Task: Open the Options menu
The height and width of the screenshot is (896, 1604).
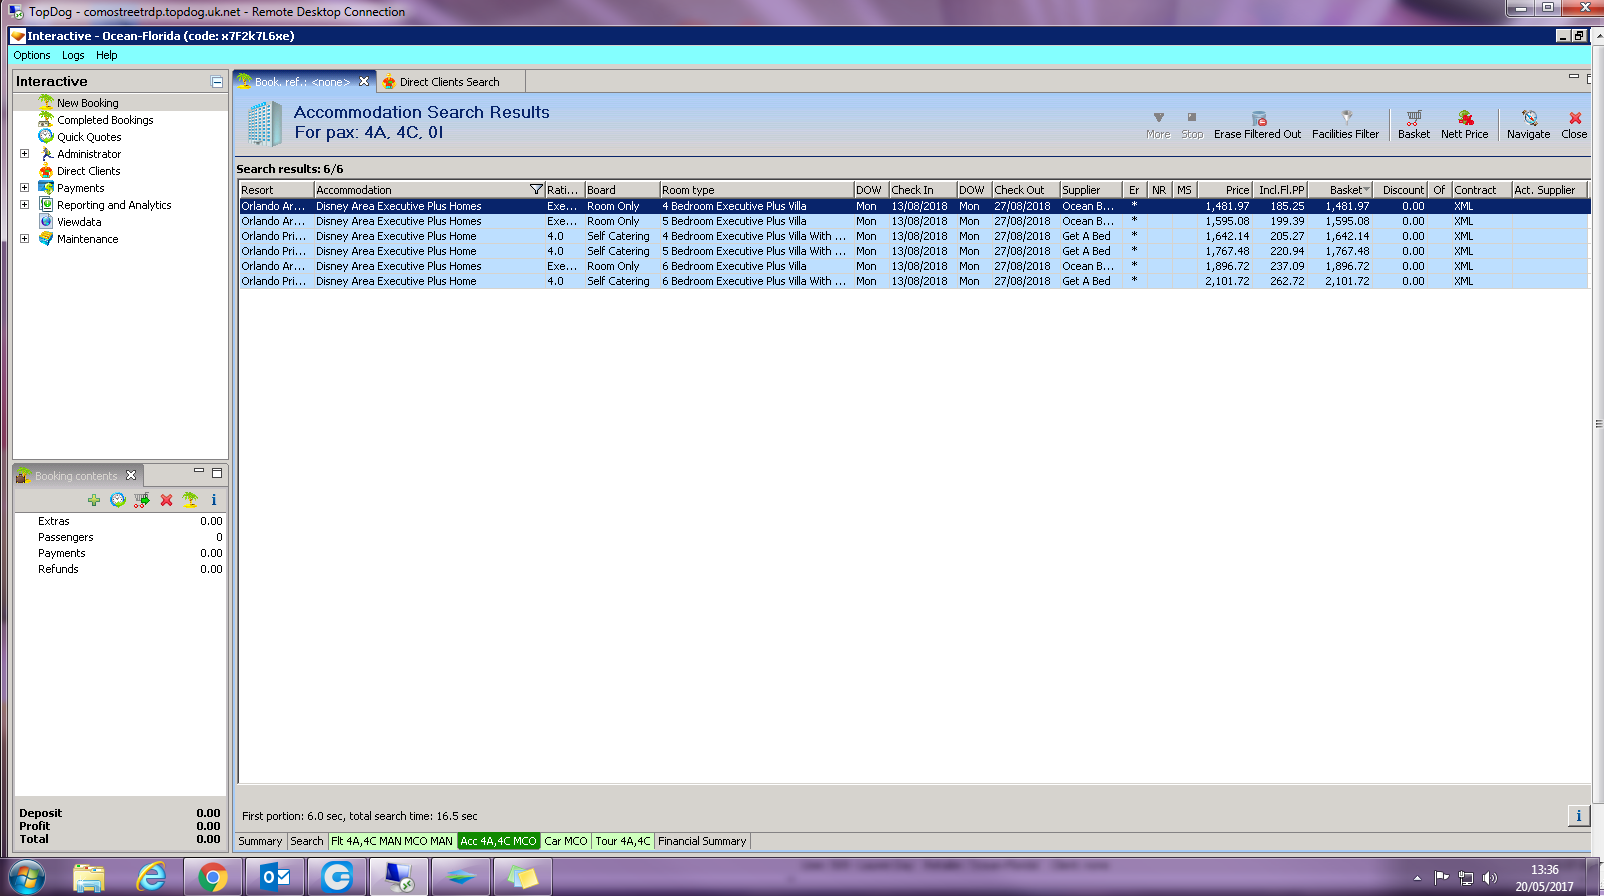Action: click(32, 55)
